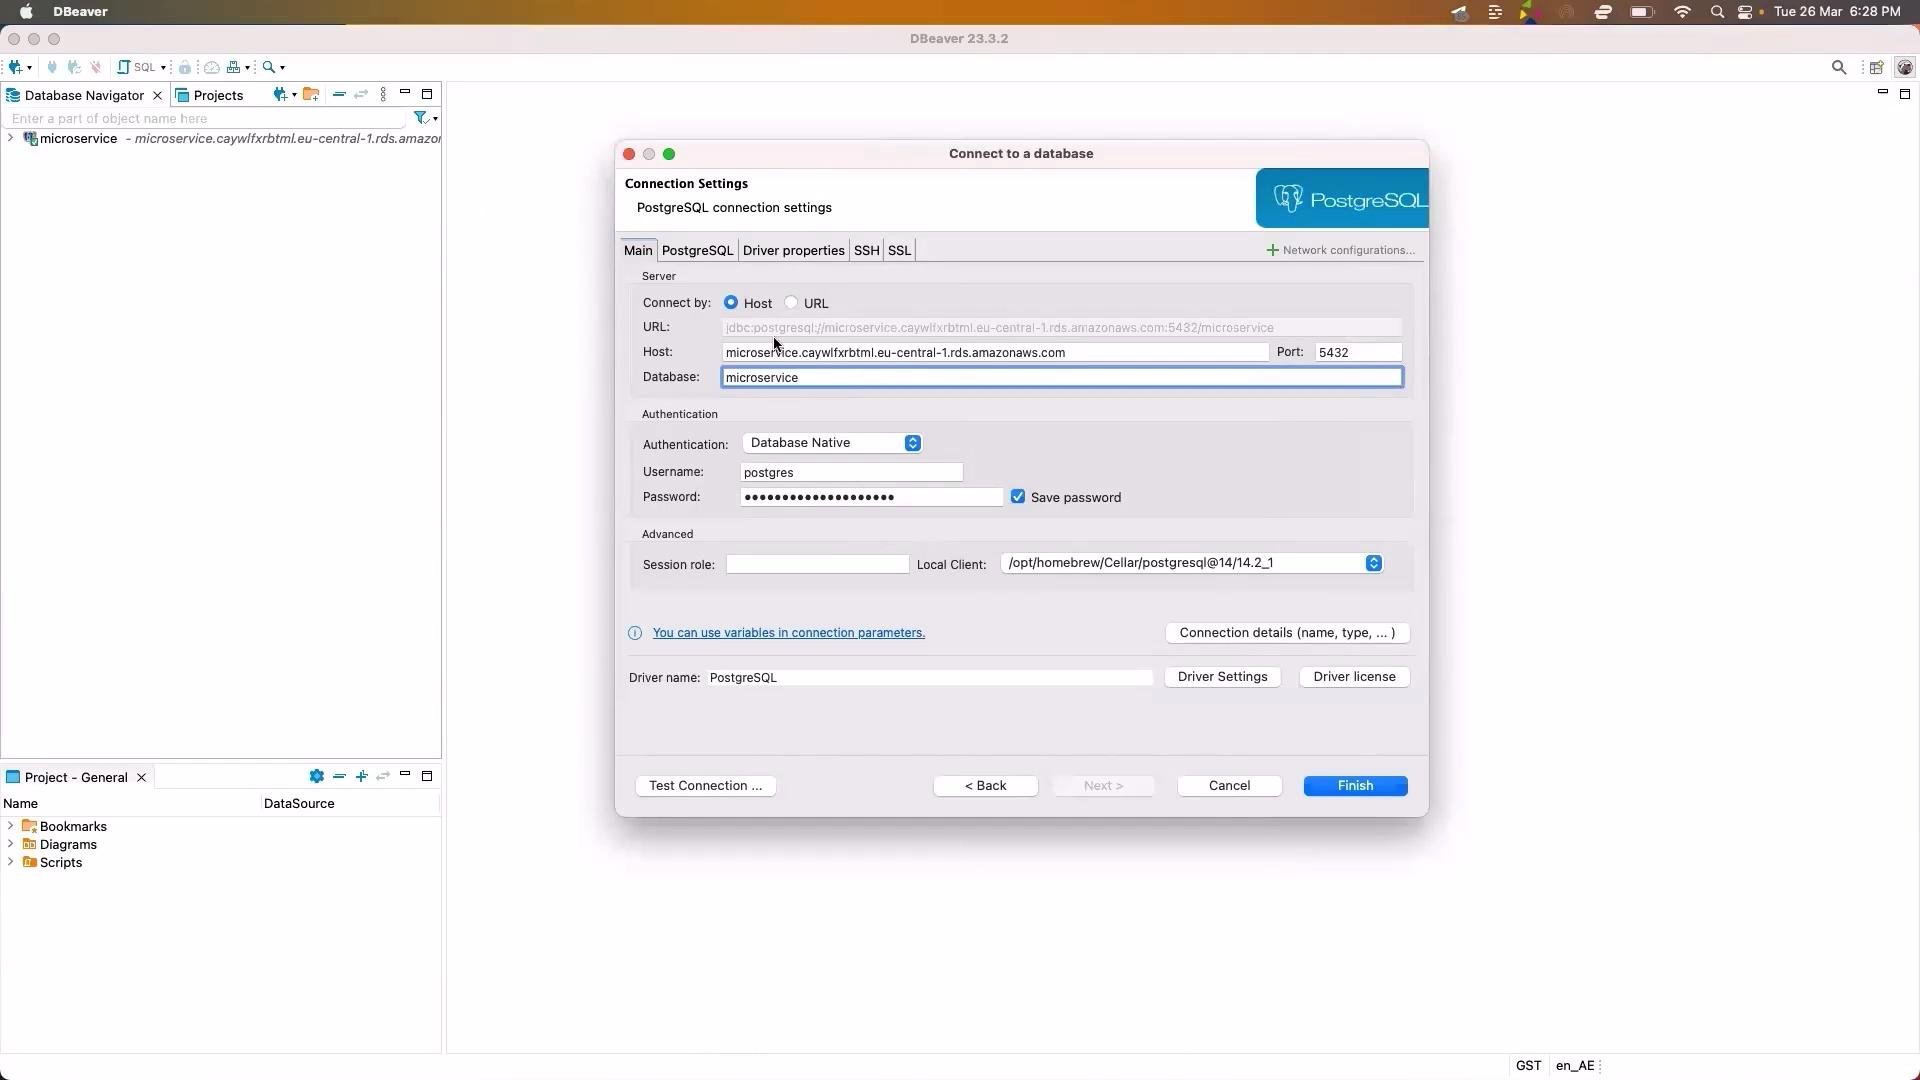This screenshot has height=1080, width=1920.
Task: Switch to the SSL tab
Action: [899, 250]
